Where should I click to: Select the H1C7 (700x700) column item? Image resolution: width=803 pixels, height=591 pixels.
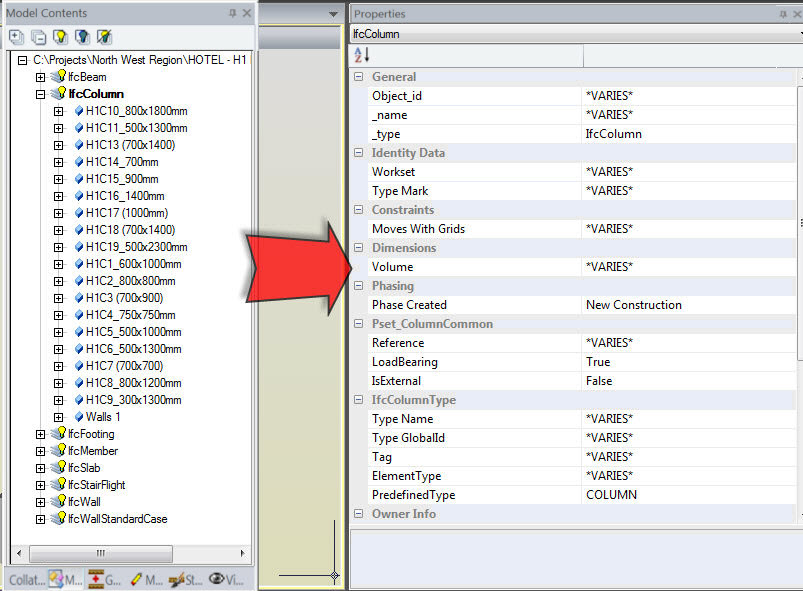point(124,366)
